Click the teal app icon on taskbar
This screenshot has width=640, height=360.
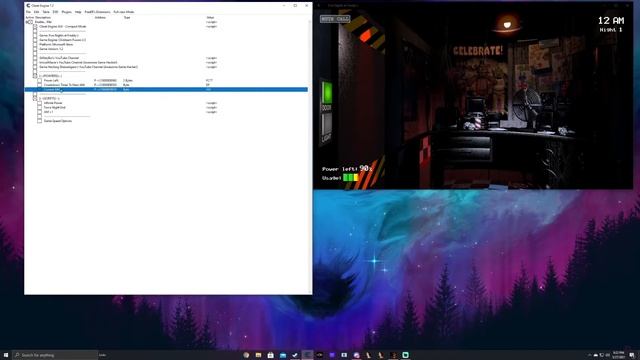(x=405, y=355)
